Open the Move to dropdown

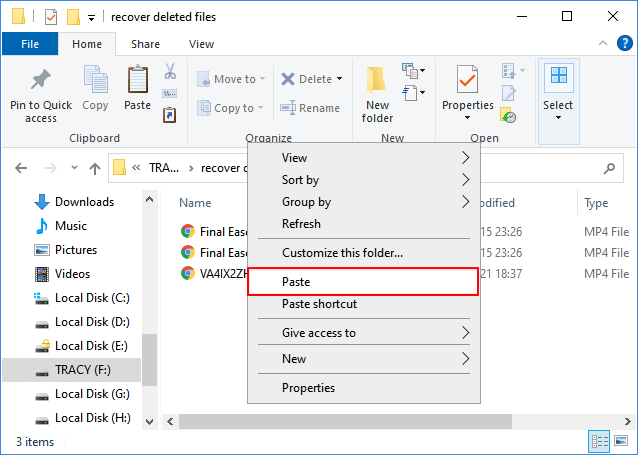(228, 79)
